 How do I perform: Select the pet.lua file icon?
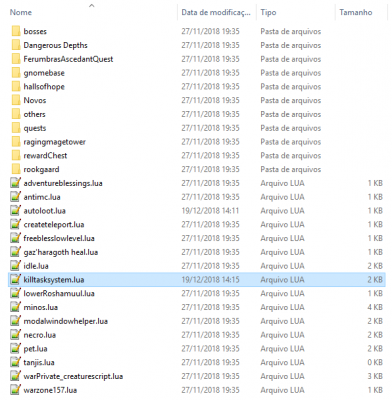[15, 349]
